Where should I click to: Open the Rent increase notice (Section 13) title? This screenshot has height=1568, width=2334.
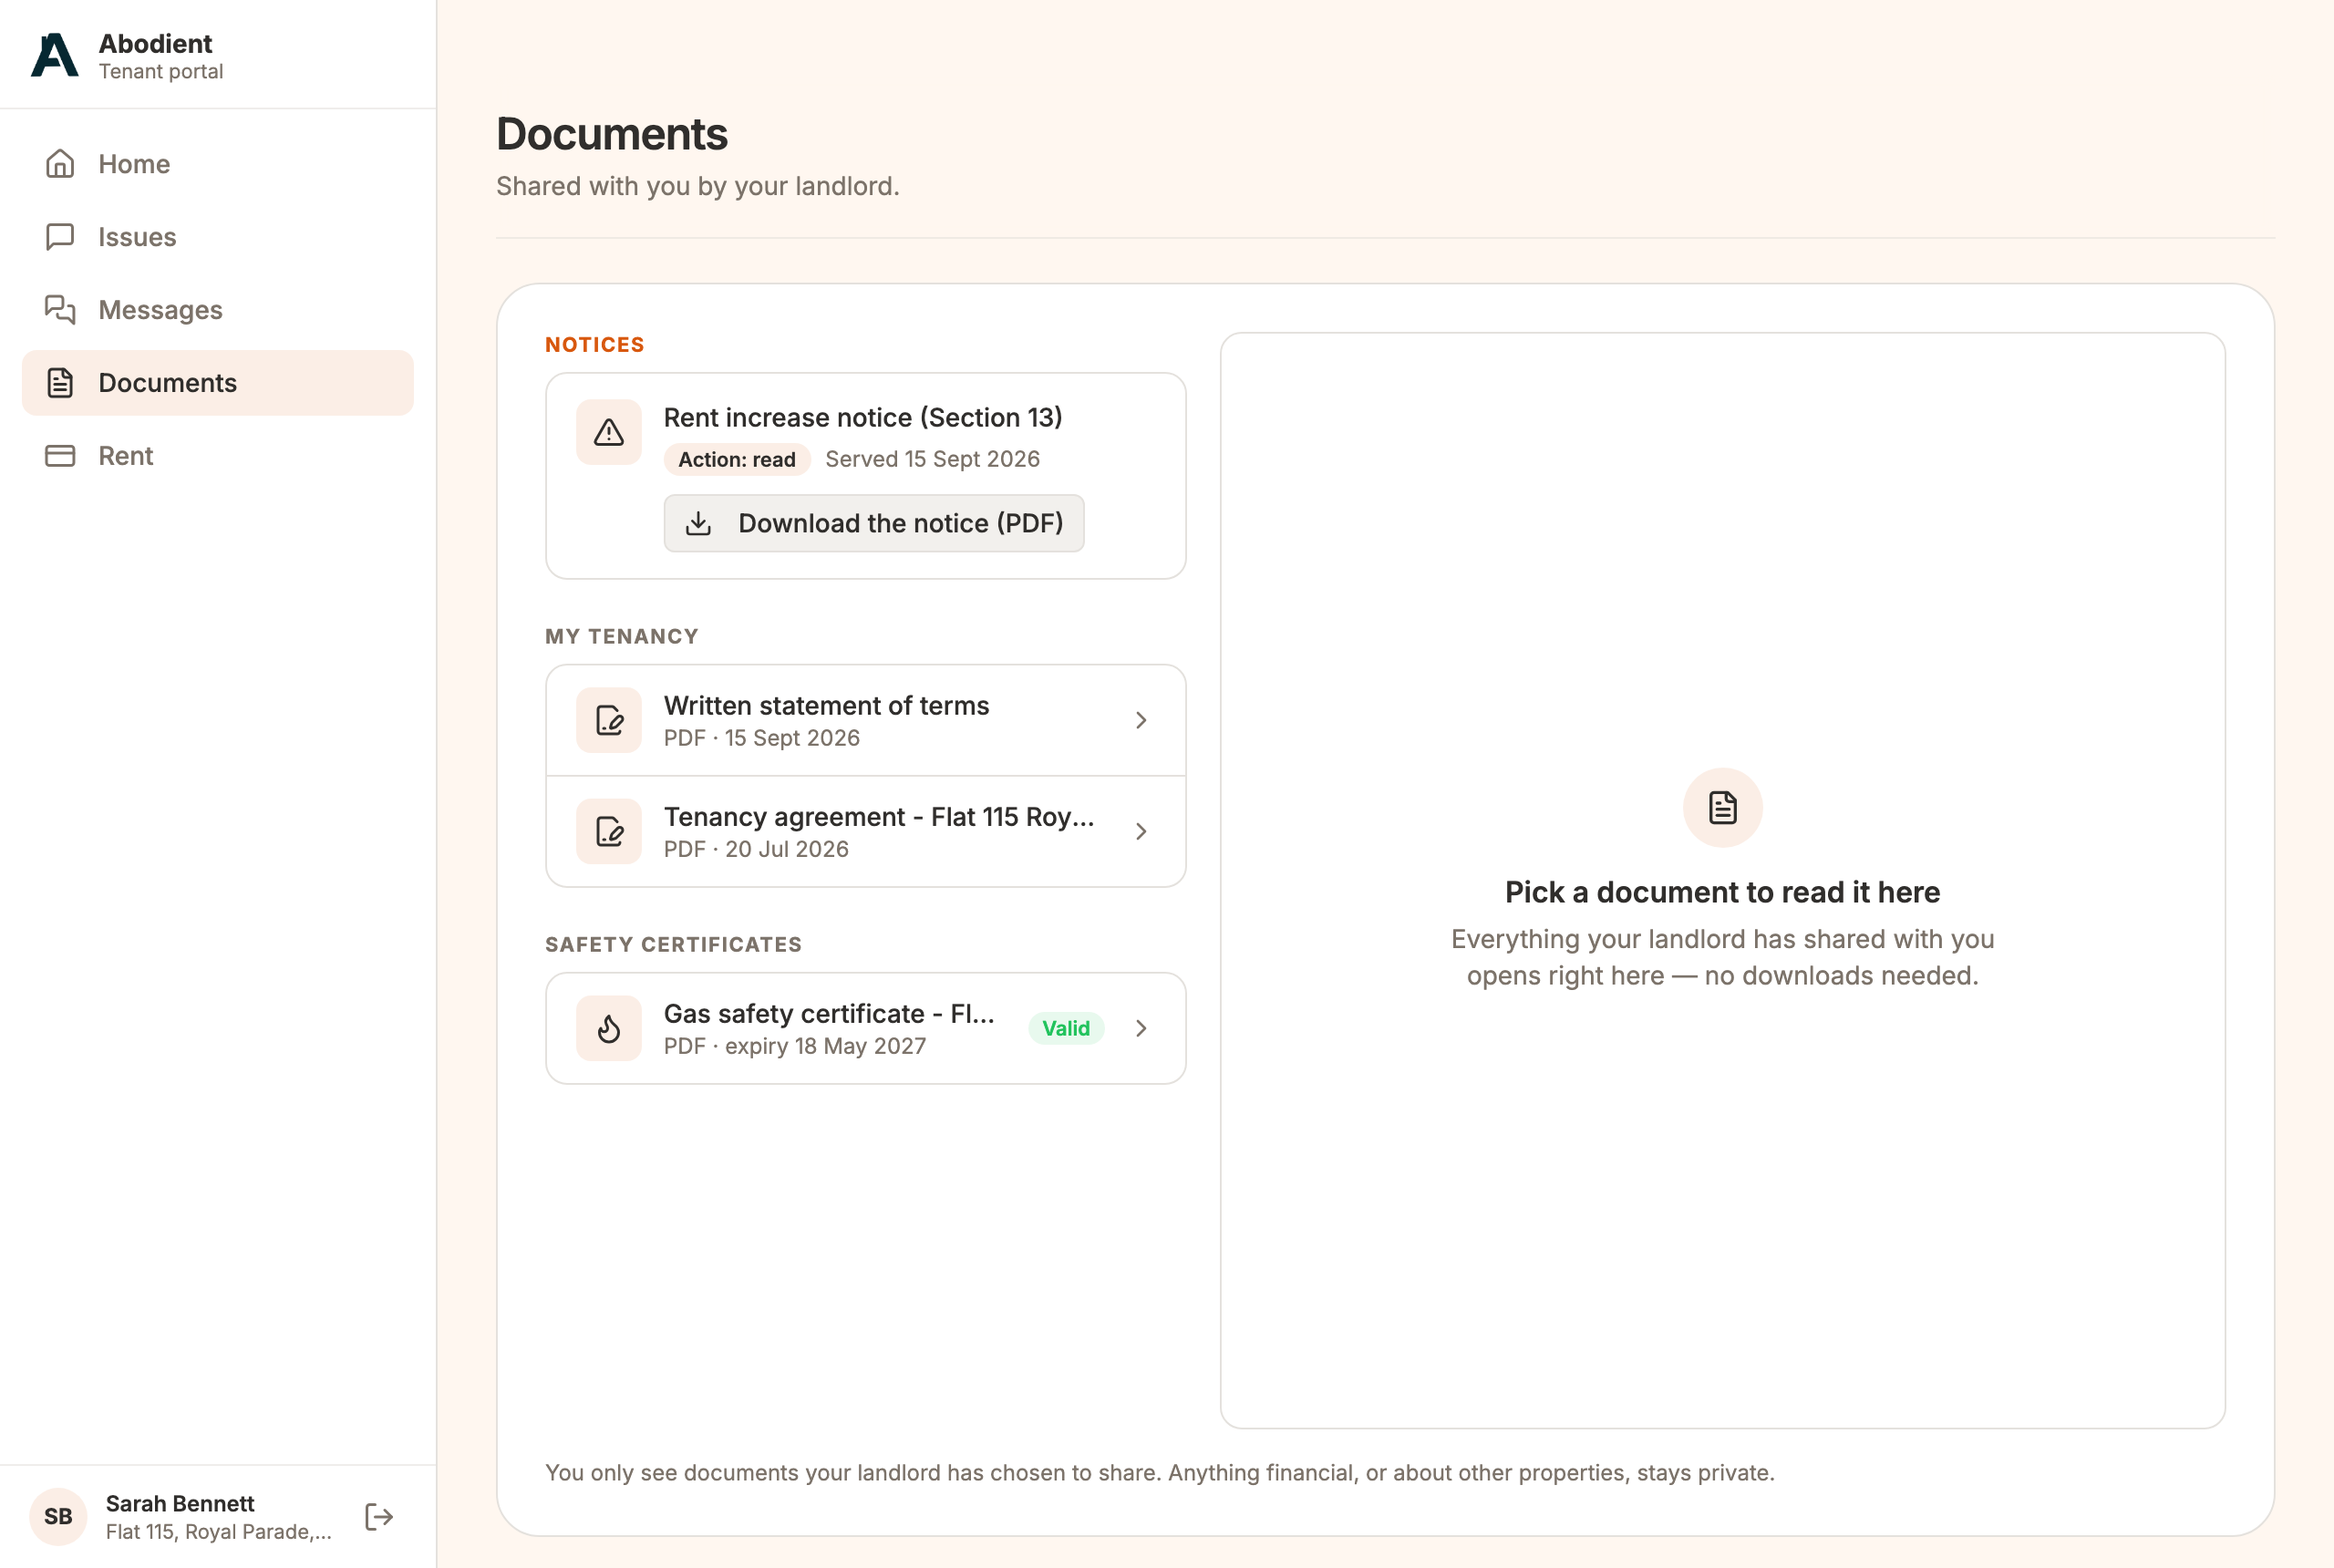tap(863, 417)
